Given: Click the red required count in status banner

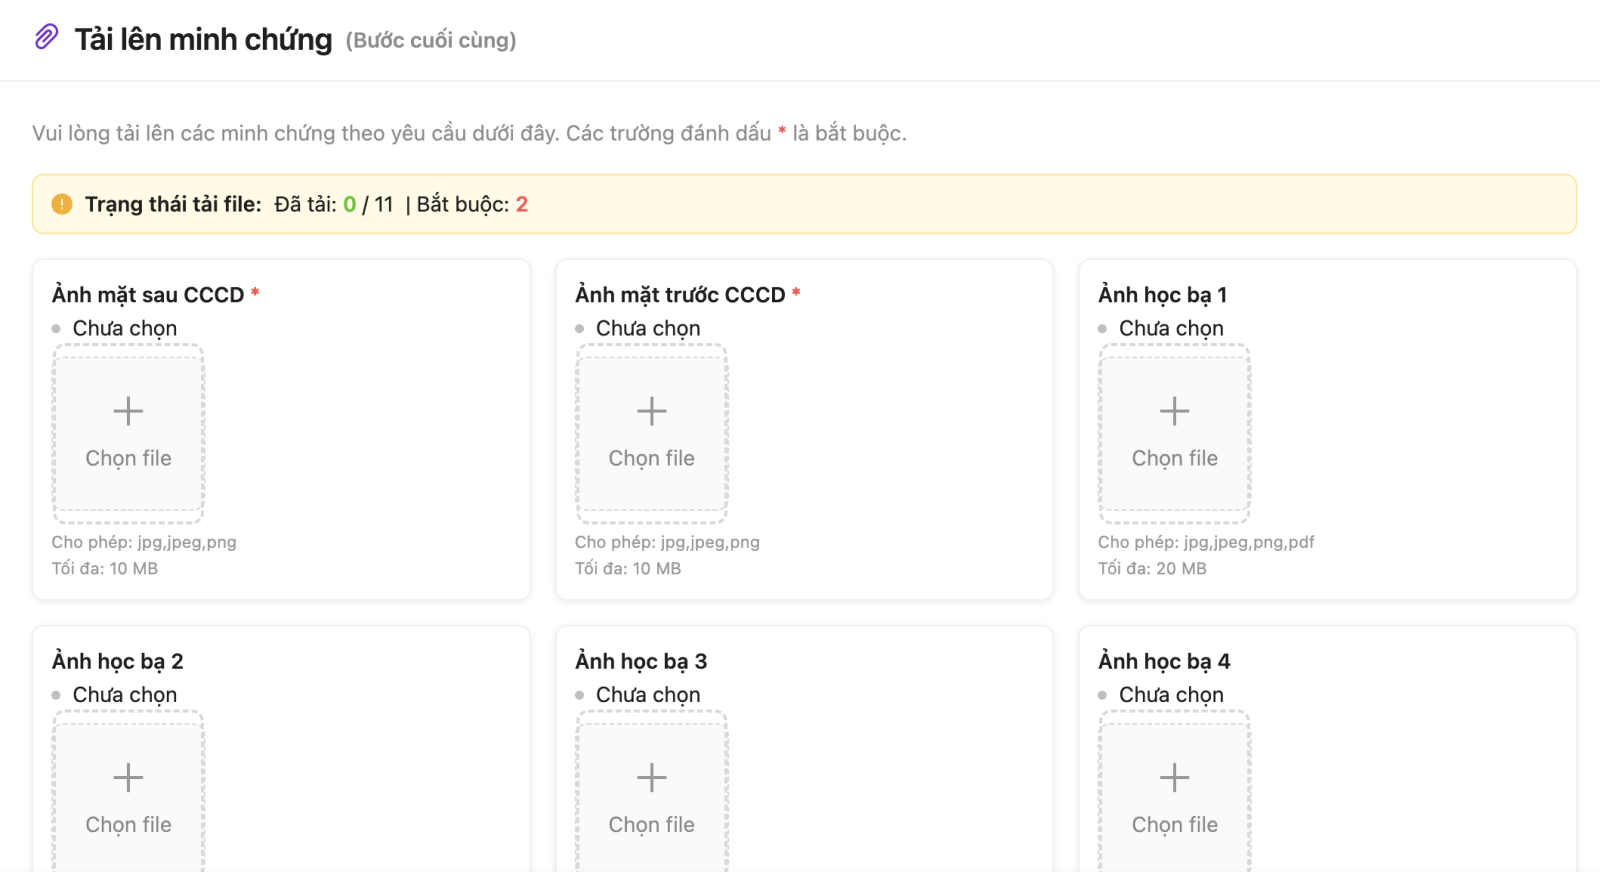Looking at the screenshot, I should pos(521,204).
